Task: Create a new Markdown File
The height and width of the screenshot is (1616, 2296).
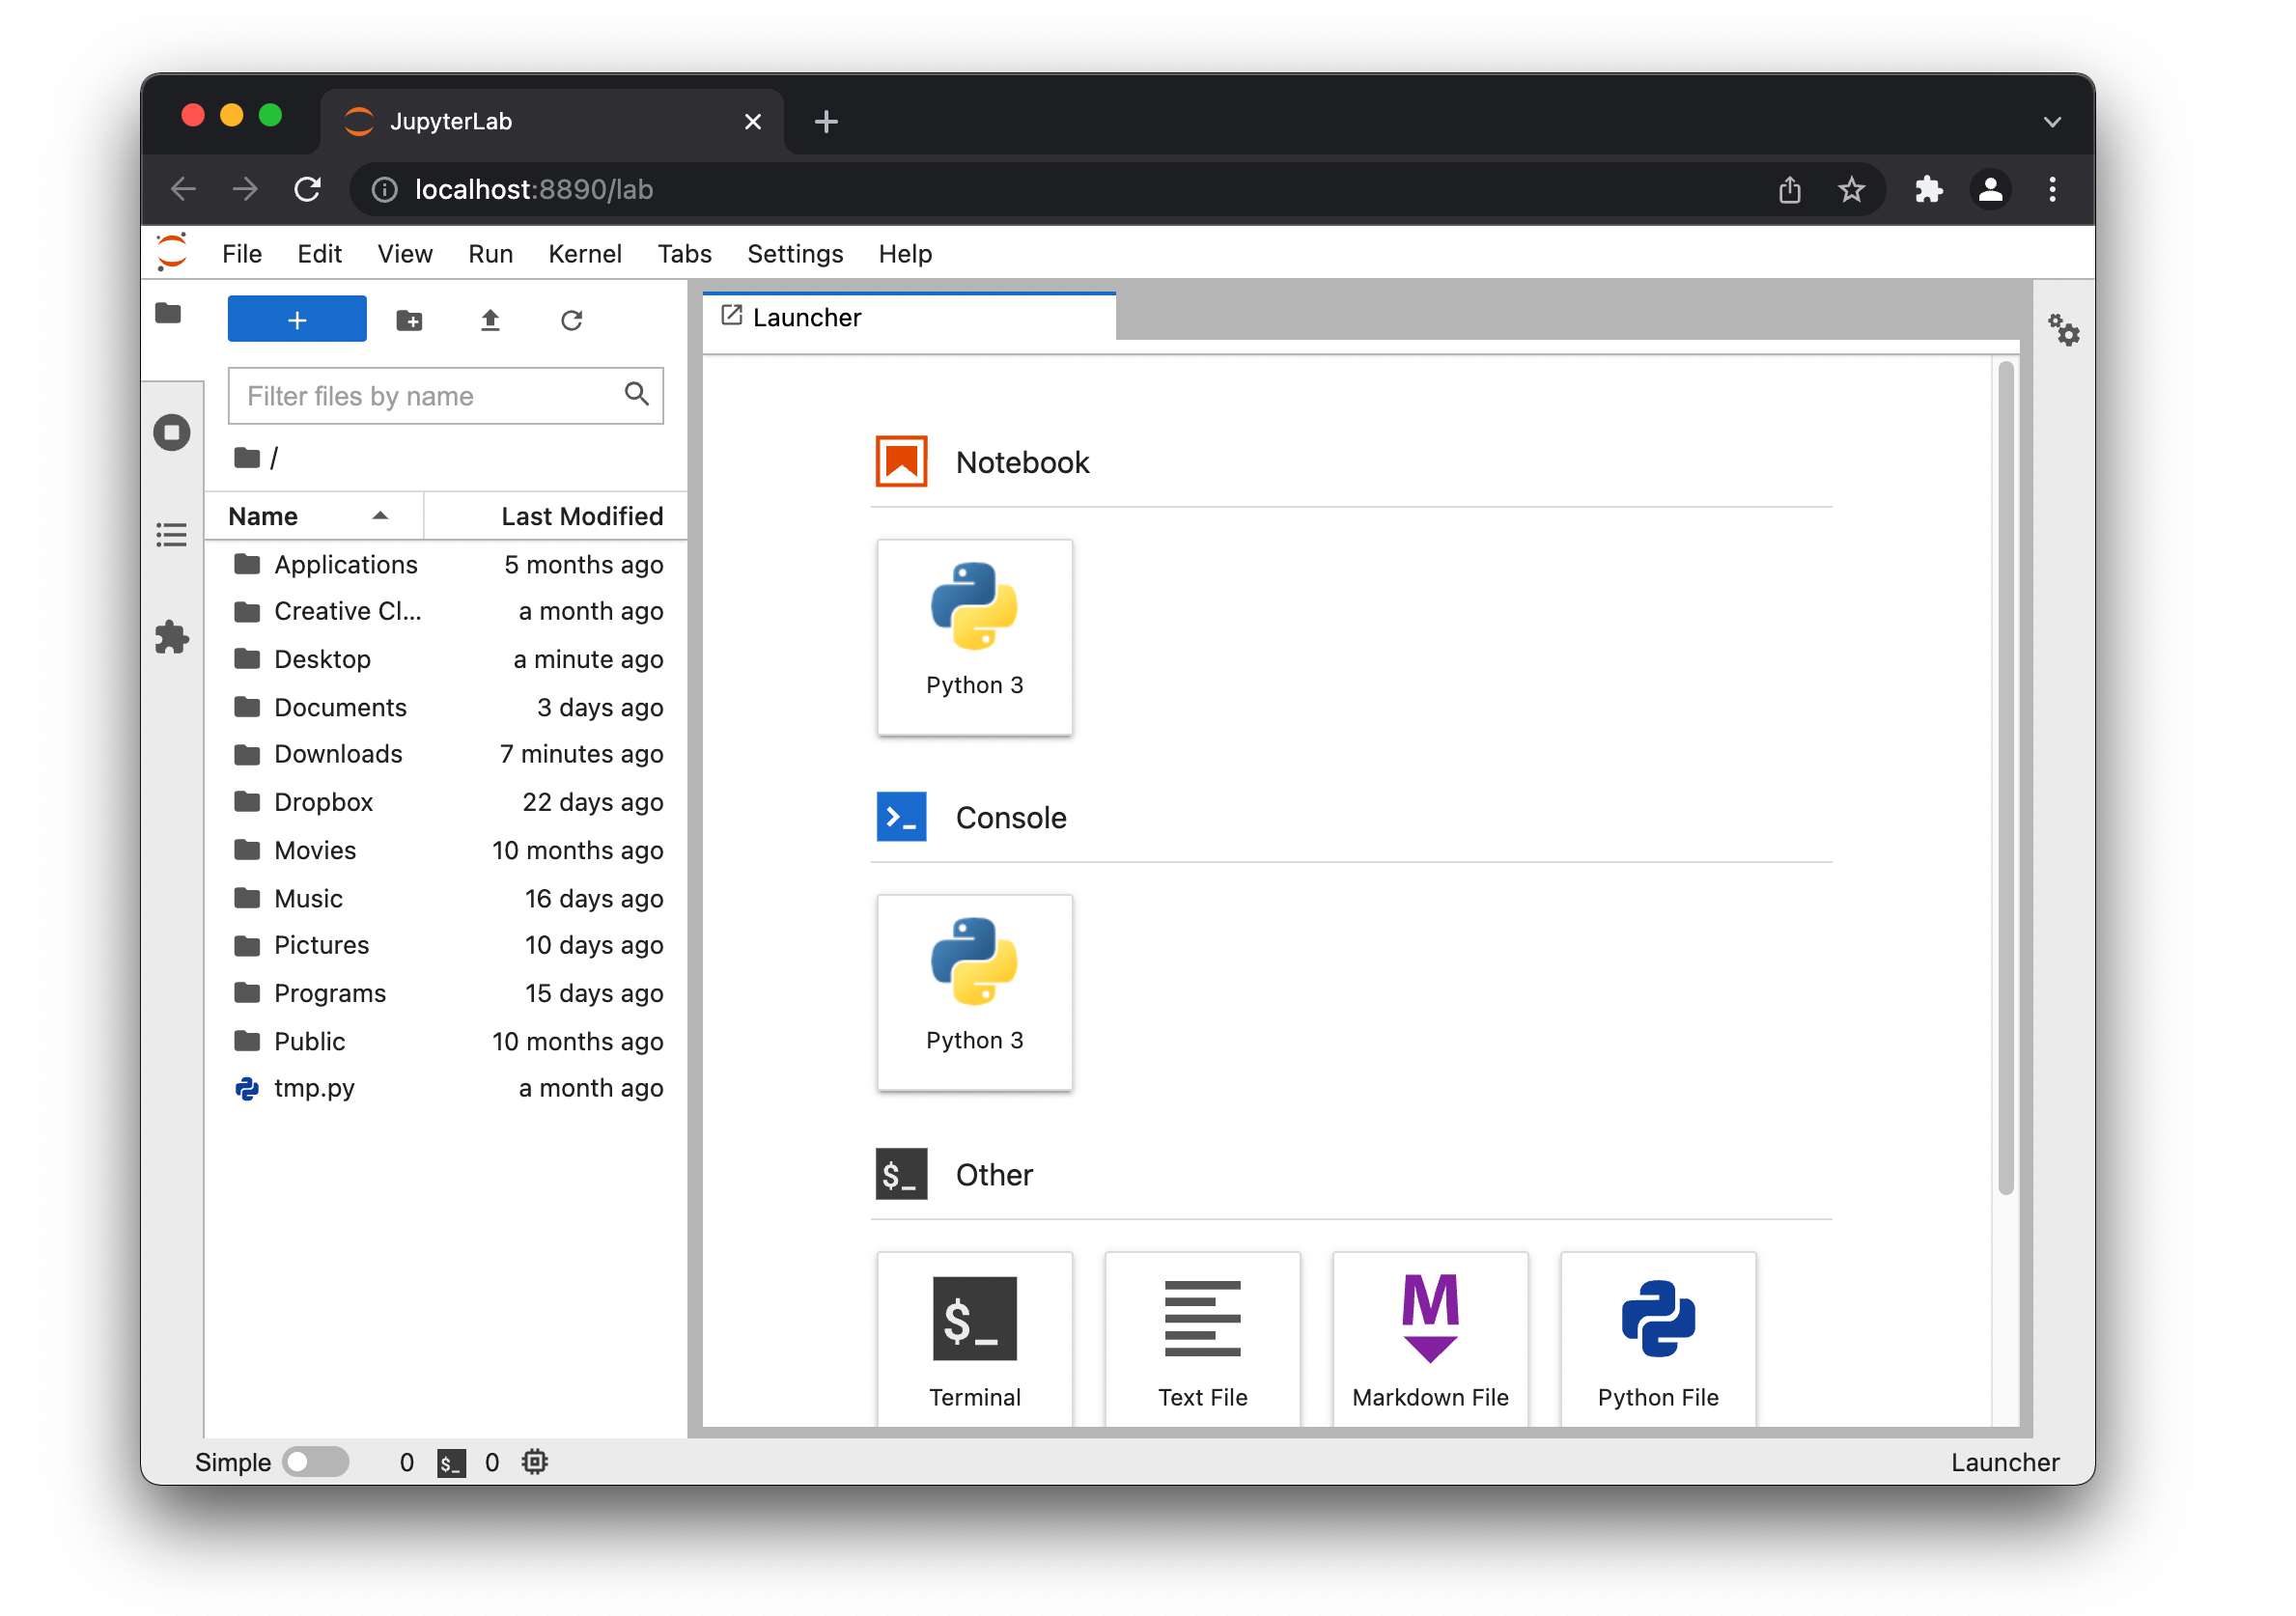Action: [x=1431, y=1340]
